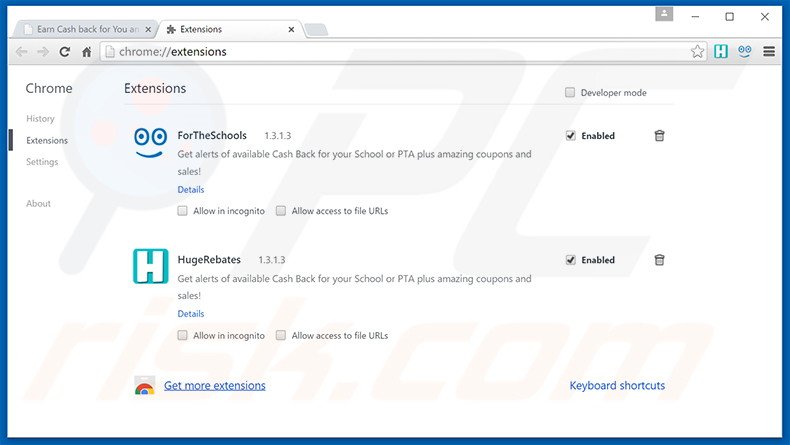Close the Earn Cash back tab
Image resolution: width=790 pixels, height=445 pixels.
(x=148, y=30)
